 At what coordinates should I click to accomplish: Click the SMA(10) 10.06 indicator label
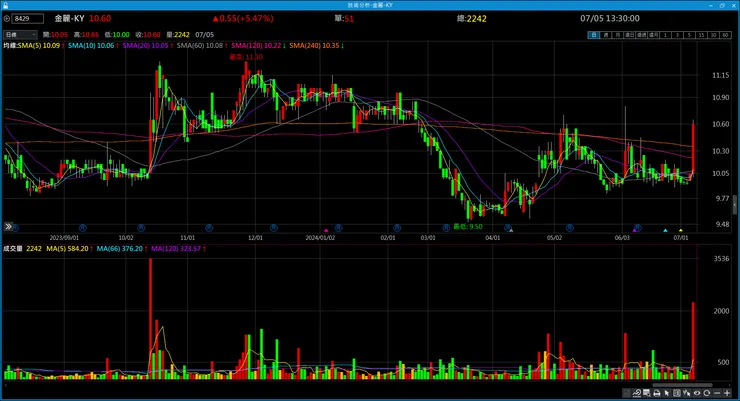[x=93, y=46]
